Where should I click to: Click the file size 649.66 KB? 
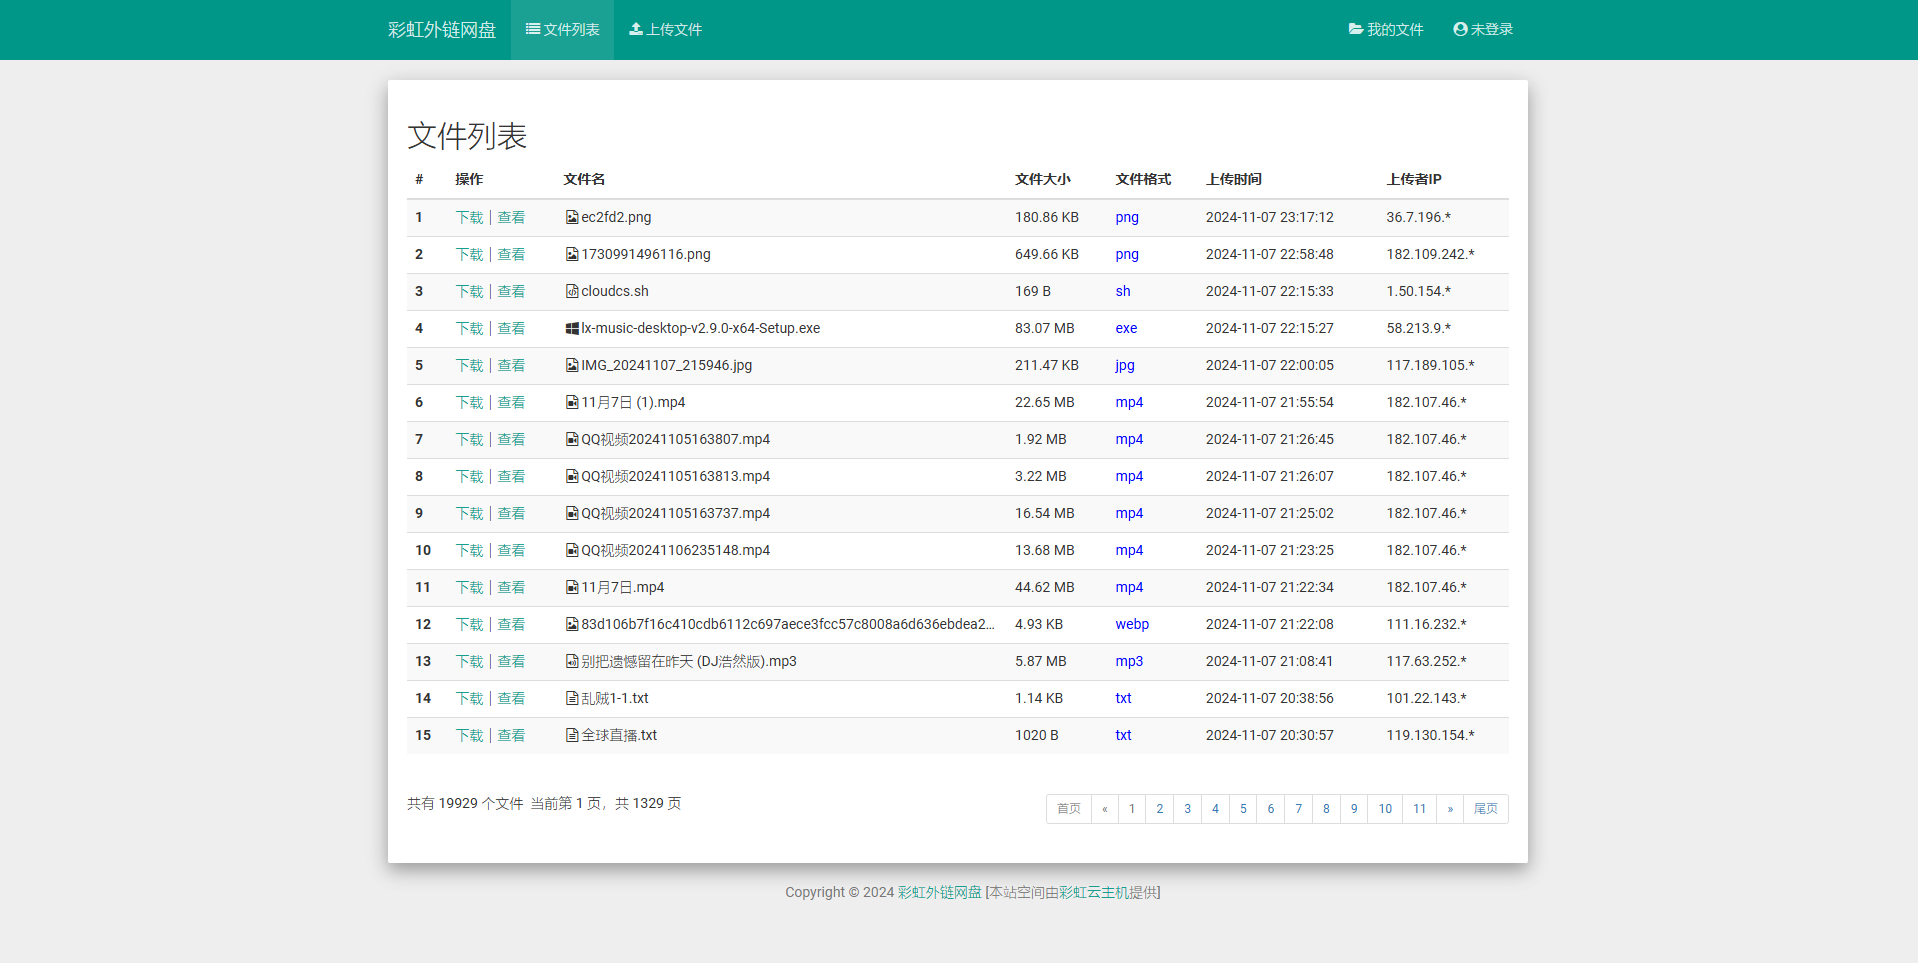pos(1047,254)
